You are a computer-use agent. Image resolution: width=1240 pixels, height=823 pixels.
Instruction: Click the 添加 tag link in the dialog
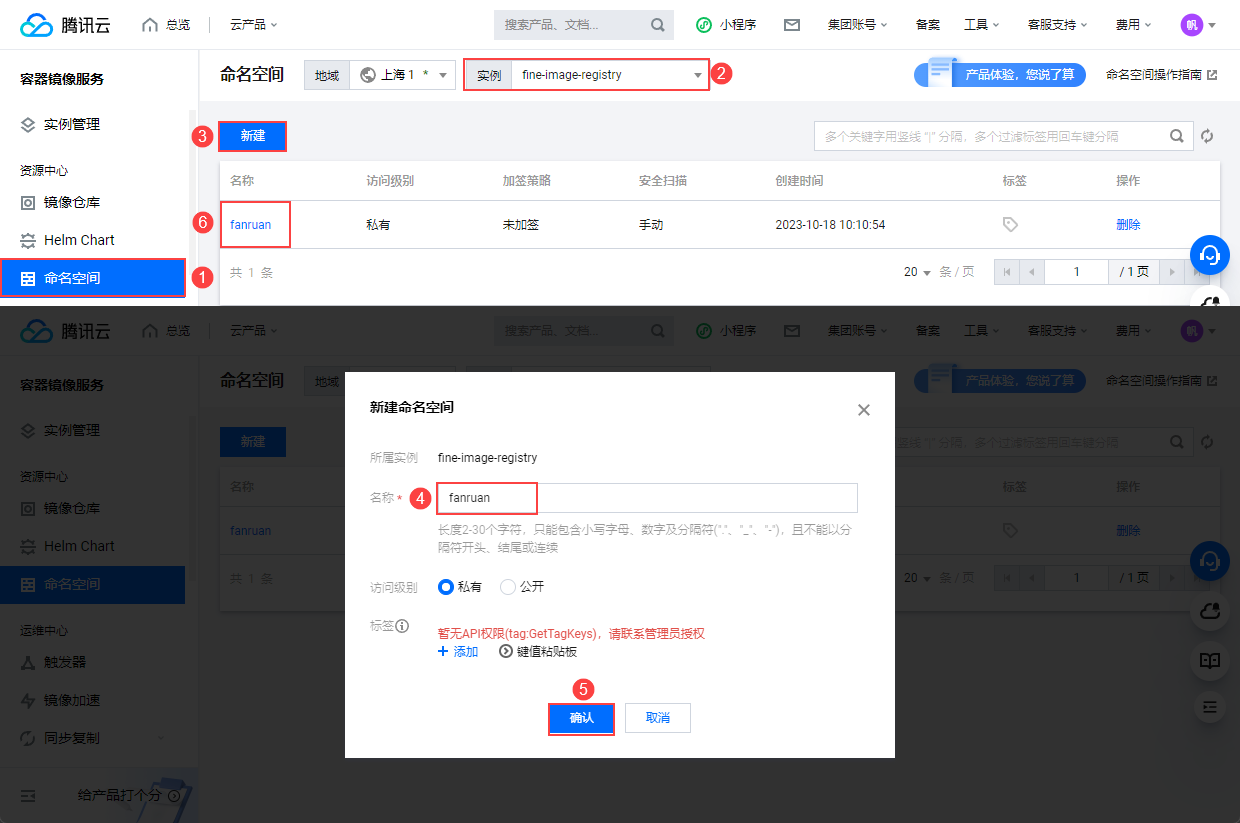coord(458,651)
